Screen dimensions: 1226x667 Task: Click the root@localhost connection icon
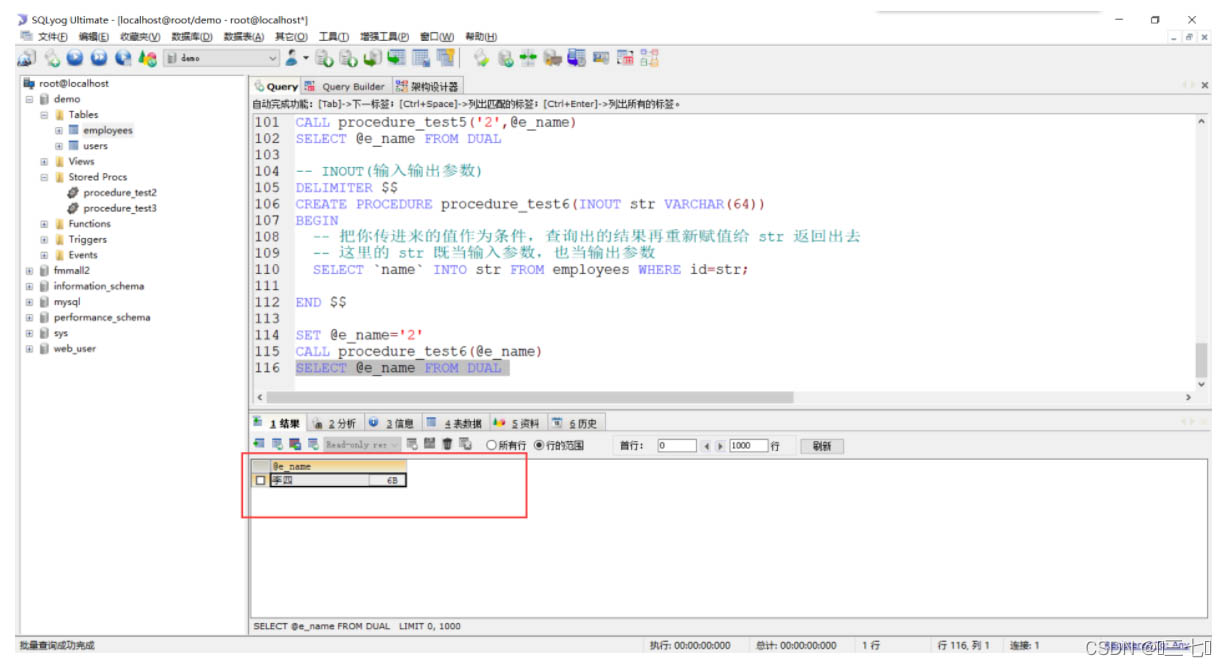pos(29,84)
